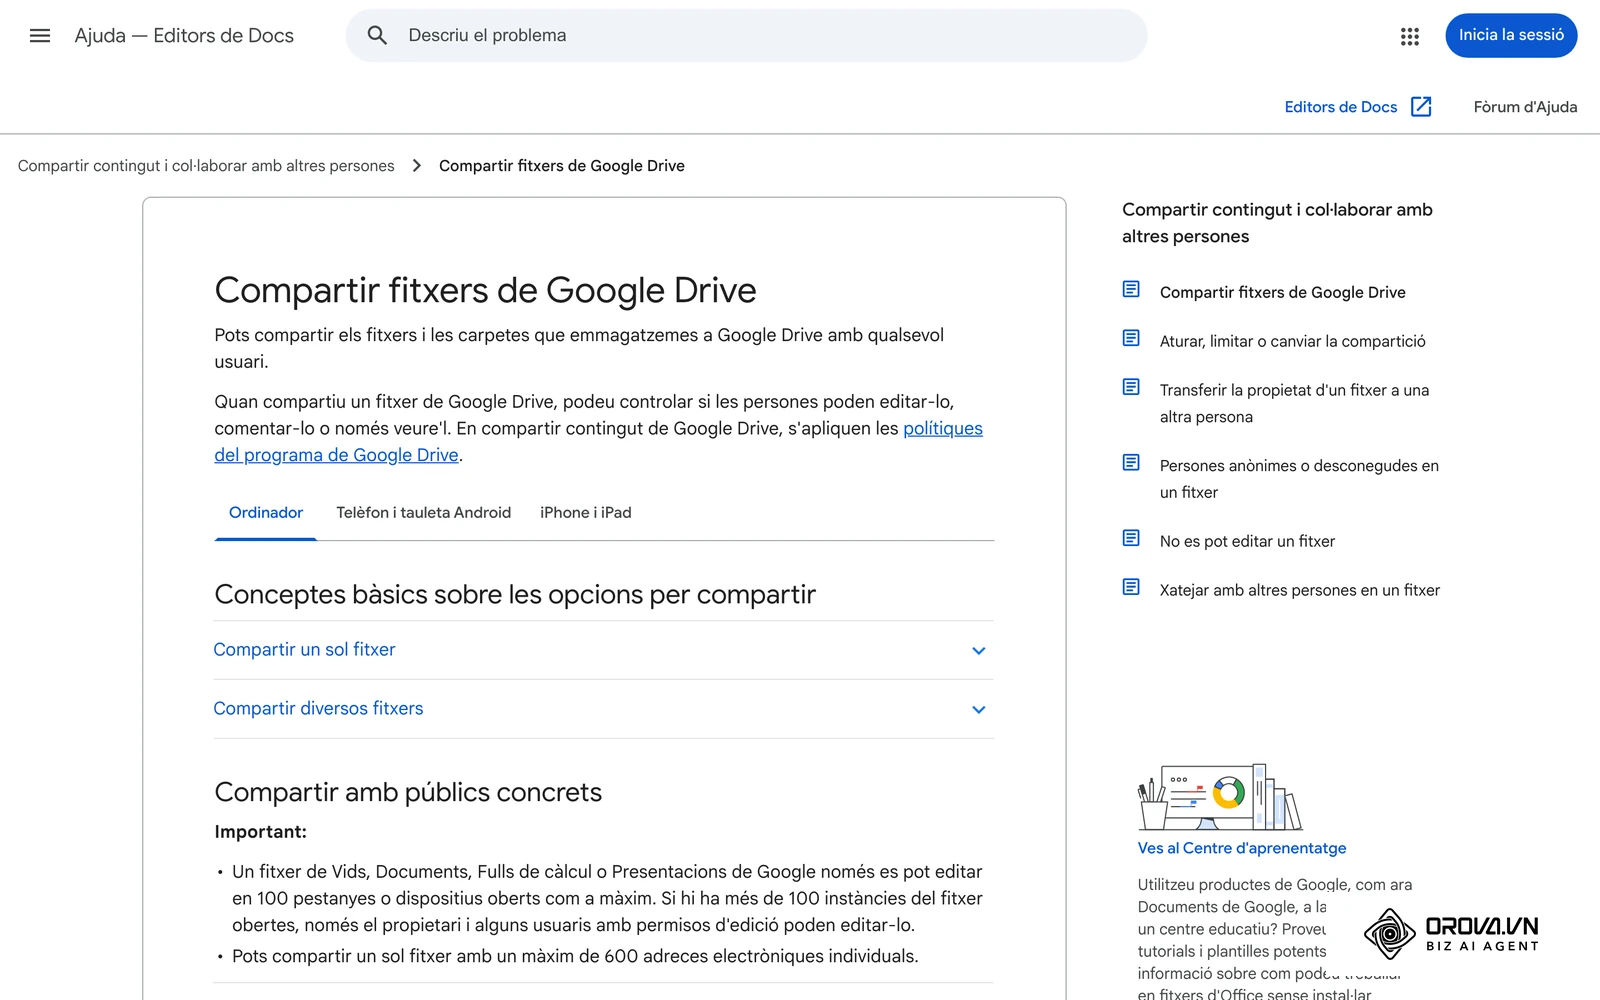Go to Ves al Centre d'aprenentatge
Image resolution: width=1600 pixels, height=1000 pixels.
1242,848
